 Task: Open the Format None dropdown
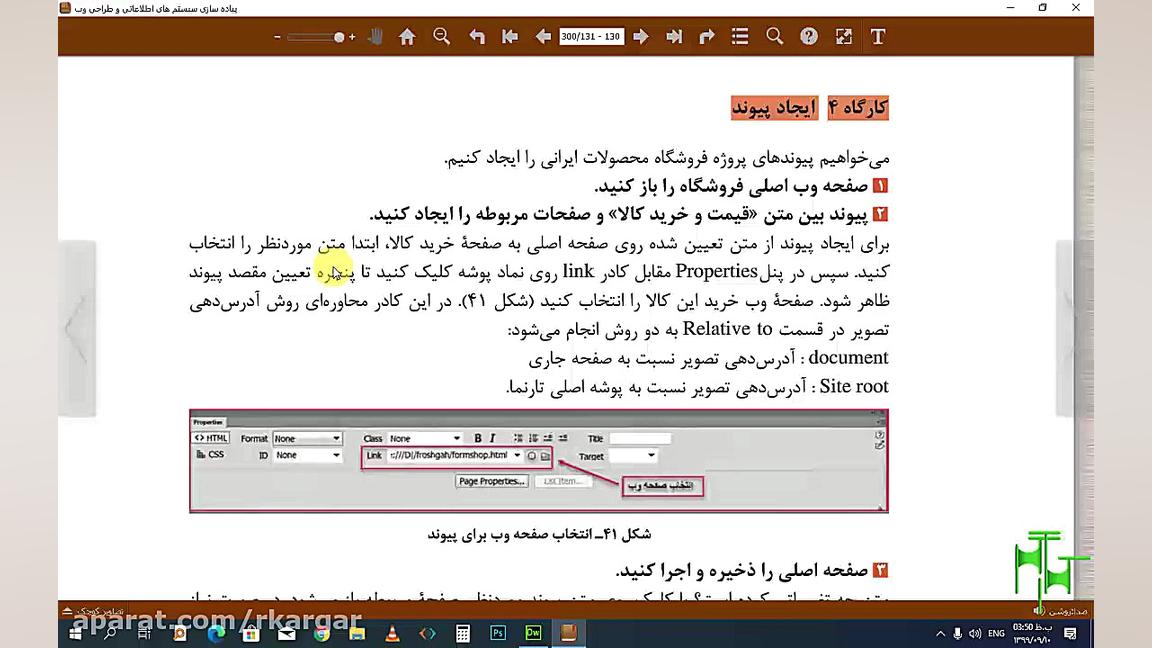tap(307, 438)
